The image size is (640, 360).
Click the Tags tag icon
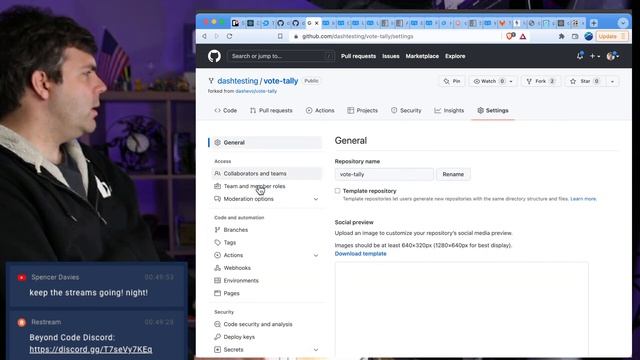[x=217, y=242]
